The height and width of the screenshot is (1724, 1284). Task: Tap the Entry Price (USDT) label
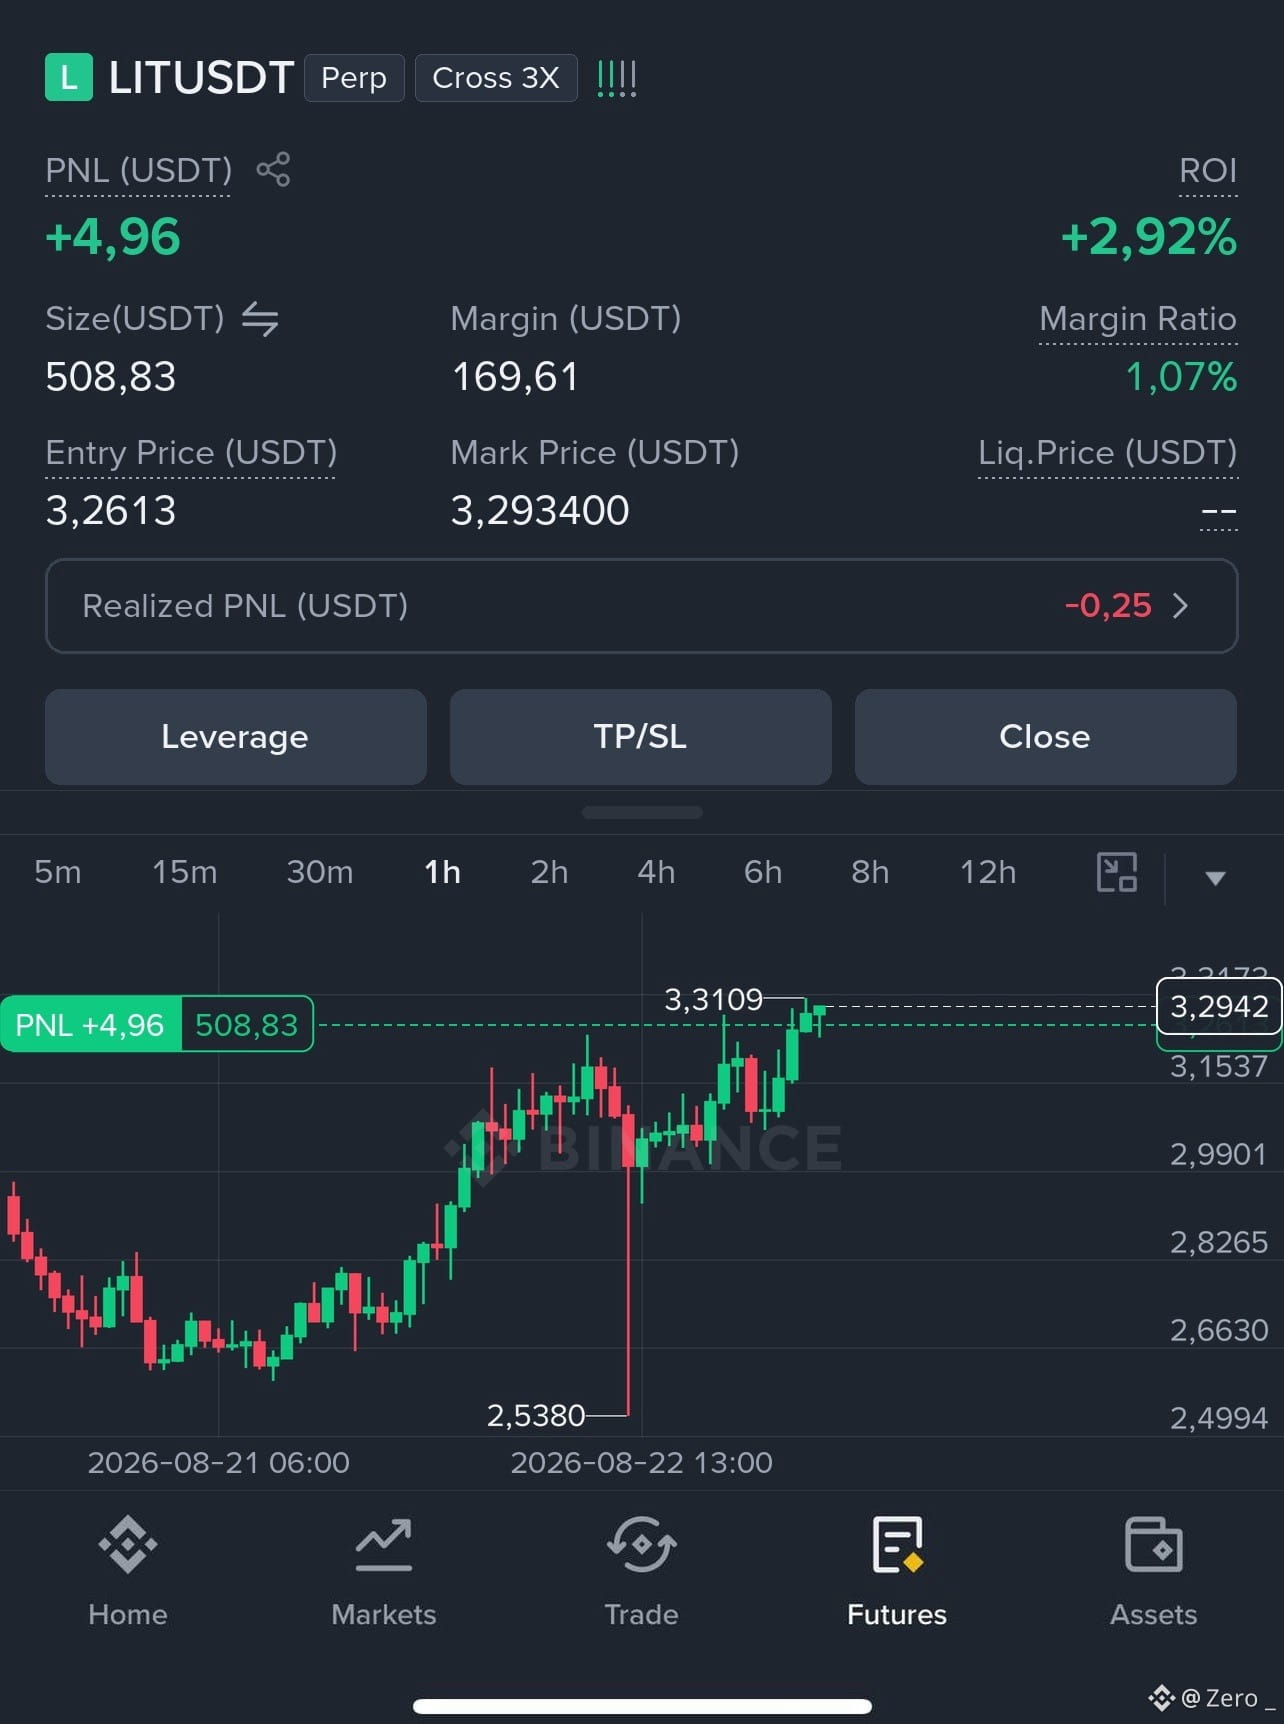191,453
